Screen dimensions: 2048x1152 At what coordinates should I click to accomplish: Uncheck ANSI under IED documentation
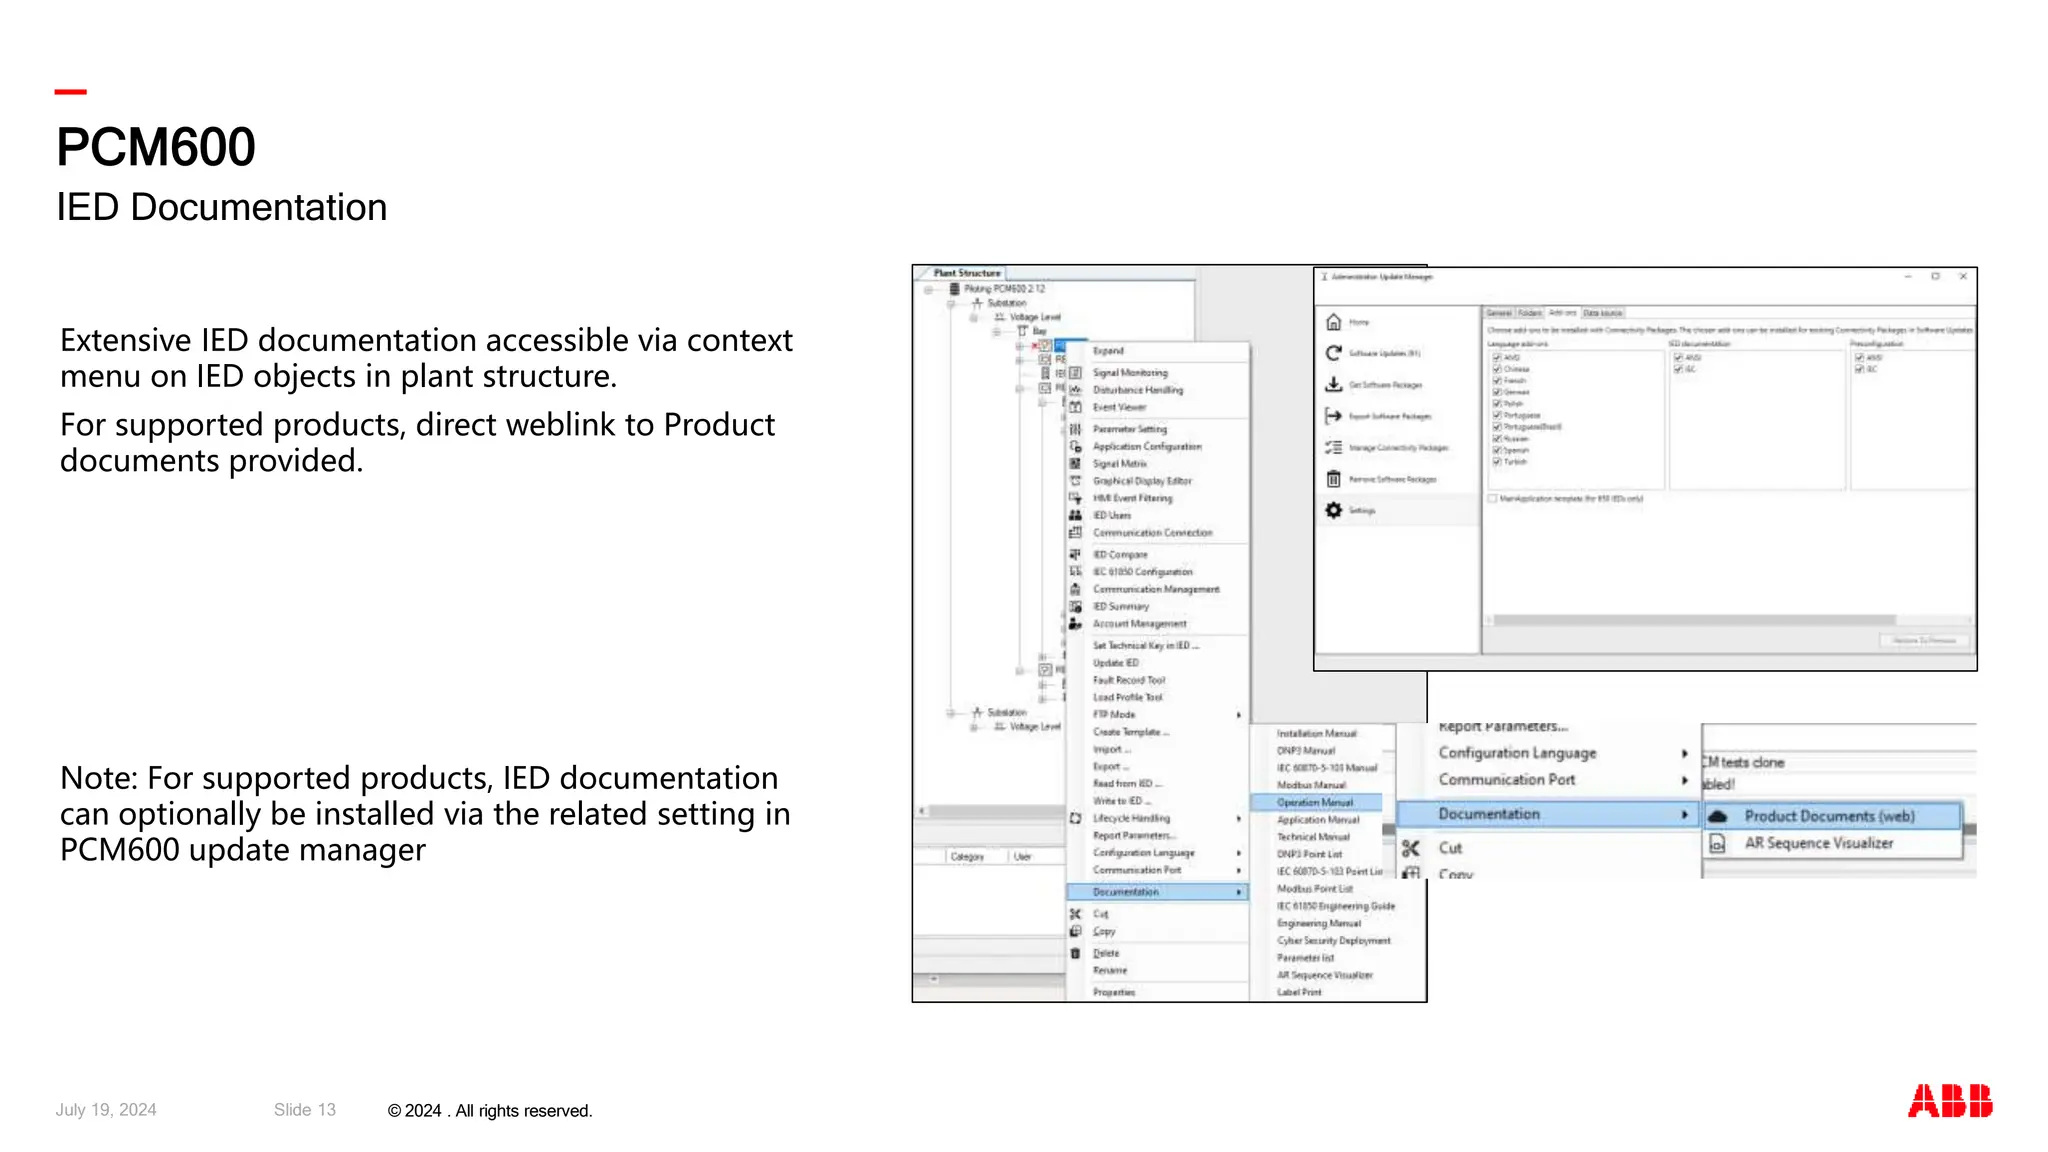coord(1678,357)
